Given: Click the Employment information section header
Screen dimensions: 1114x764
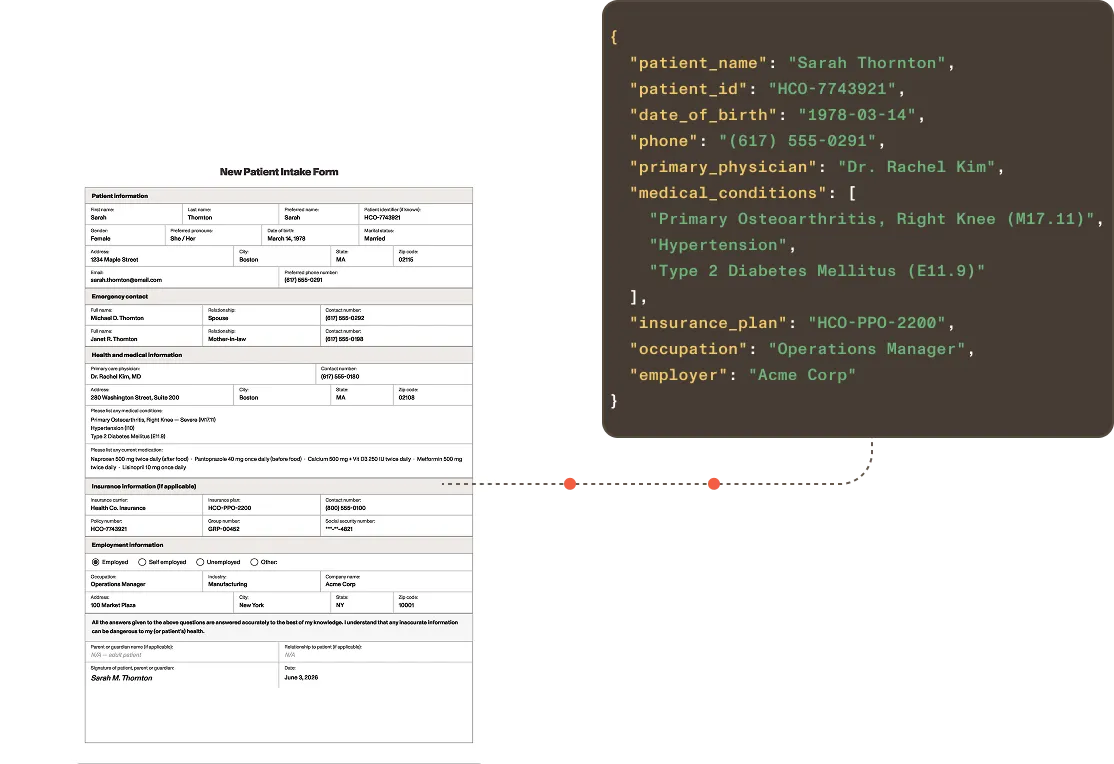Looking at the screenshot, I should click(x=278, y=545).
